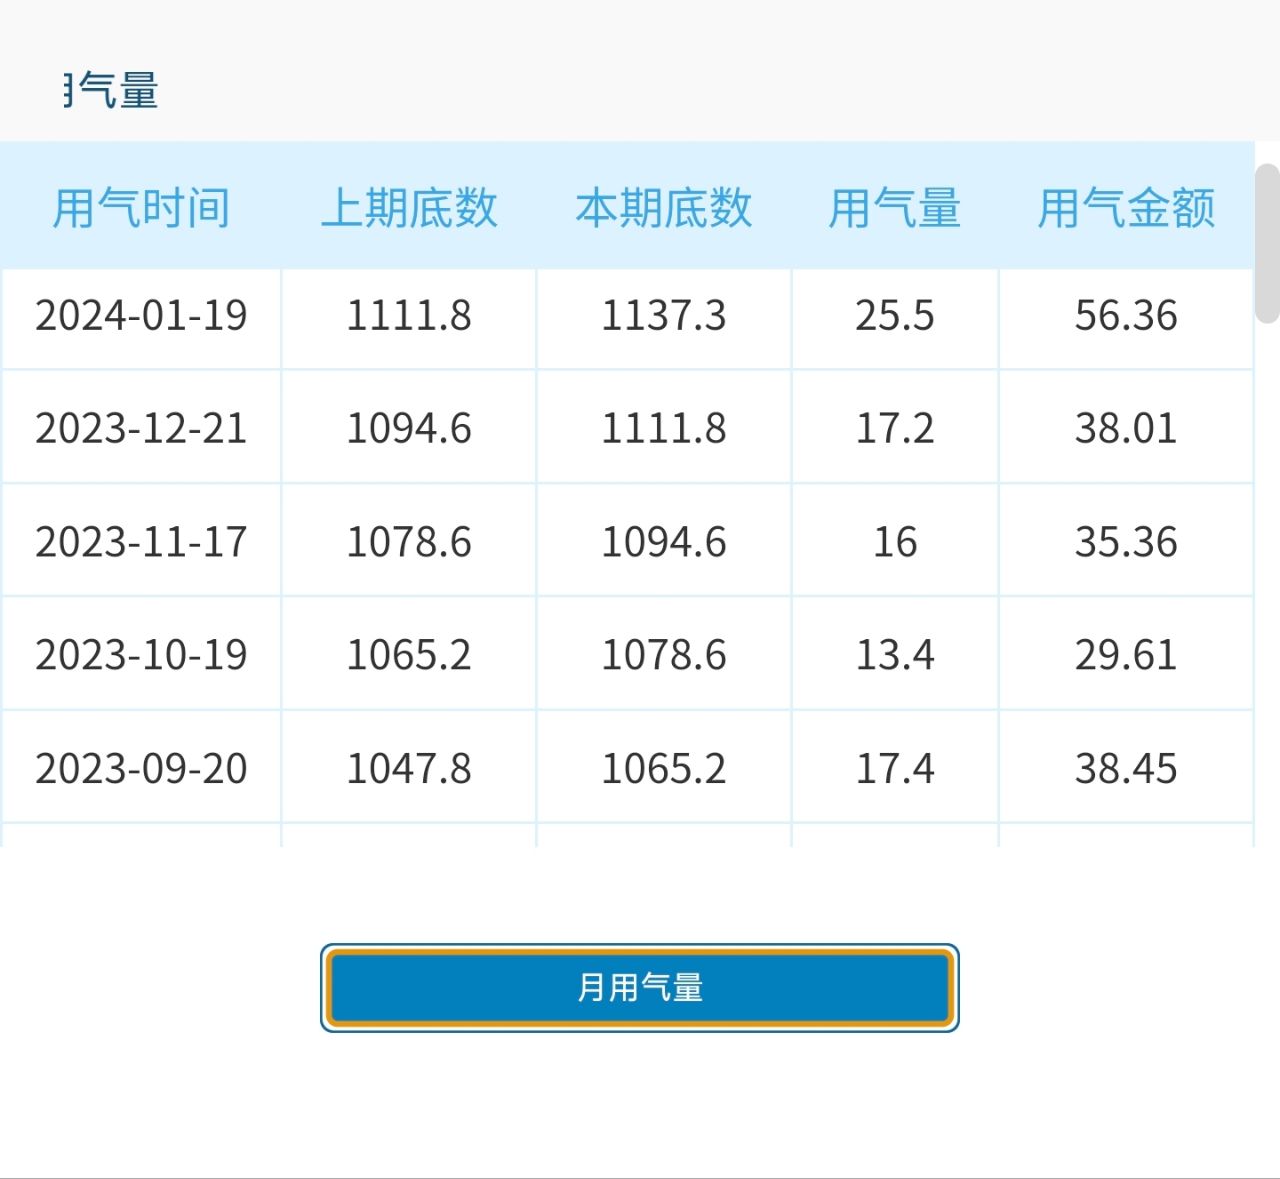This screenshot has height=1179, width=1280.
Task: Select 1065.2 in the 2023-09-20 row
Action: pos(664,769)
